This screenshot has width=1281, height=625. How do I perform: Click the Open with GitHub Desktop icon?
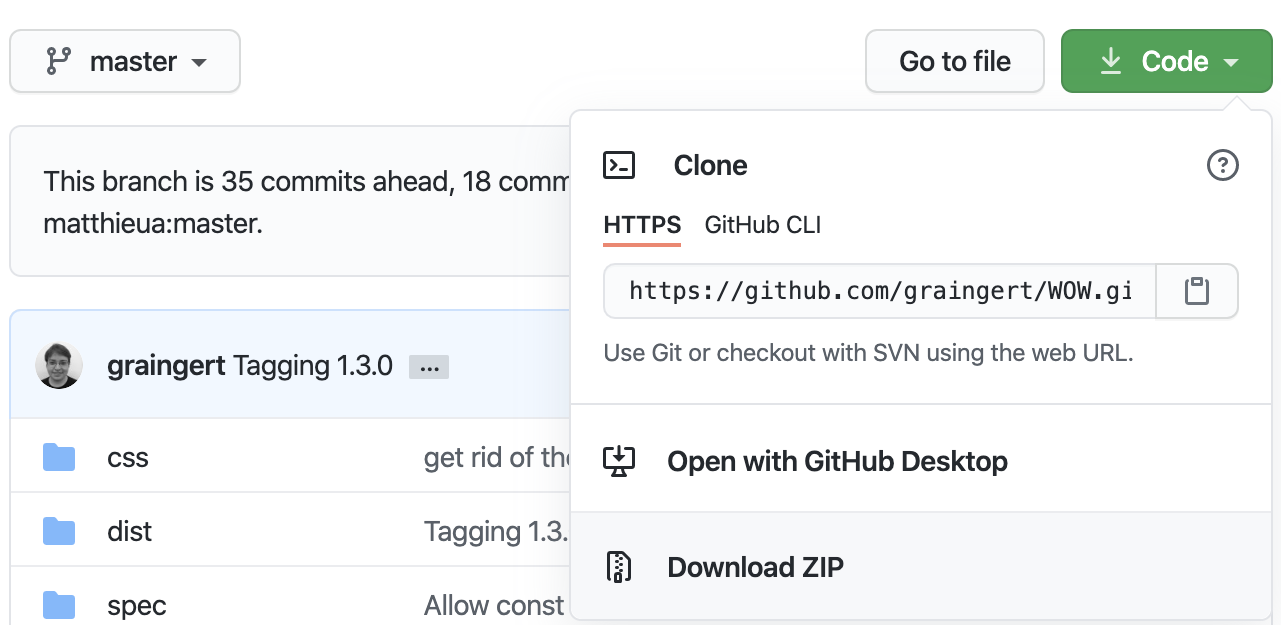620,461
